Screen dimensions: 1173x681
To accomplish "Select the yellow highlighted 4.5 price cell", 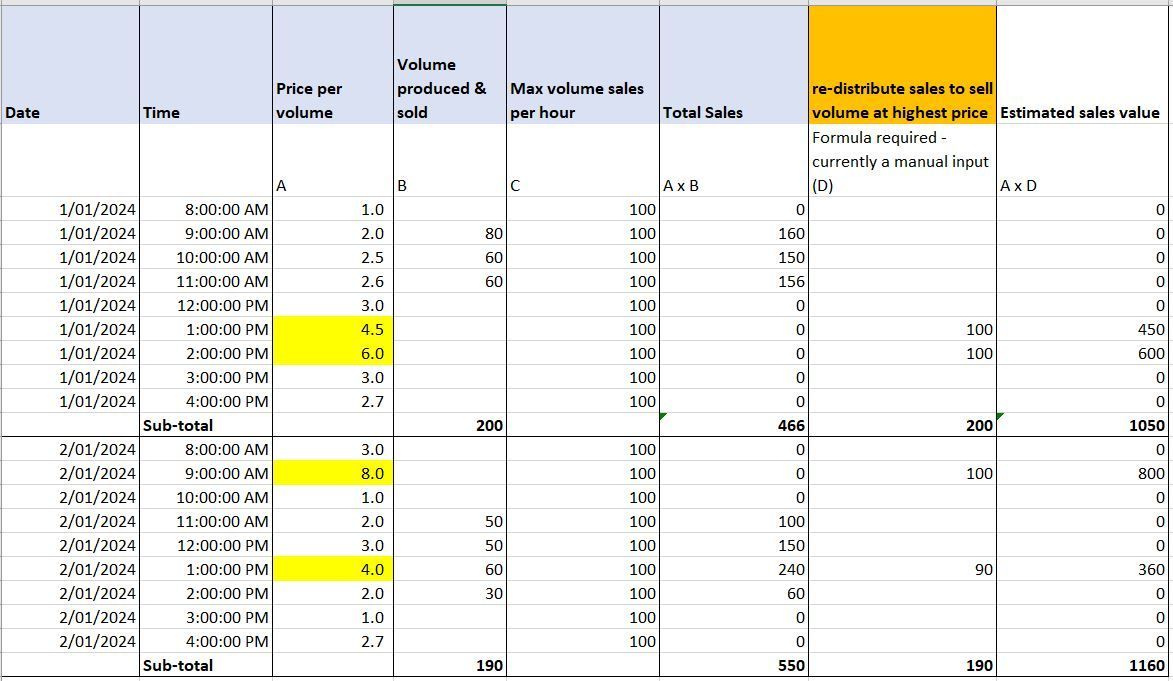I will pos(335,329).
